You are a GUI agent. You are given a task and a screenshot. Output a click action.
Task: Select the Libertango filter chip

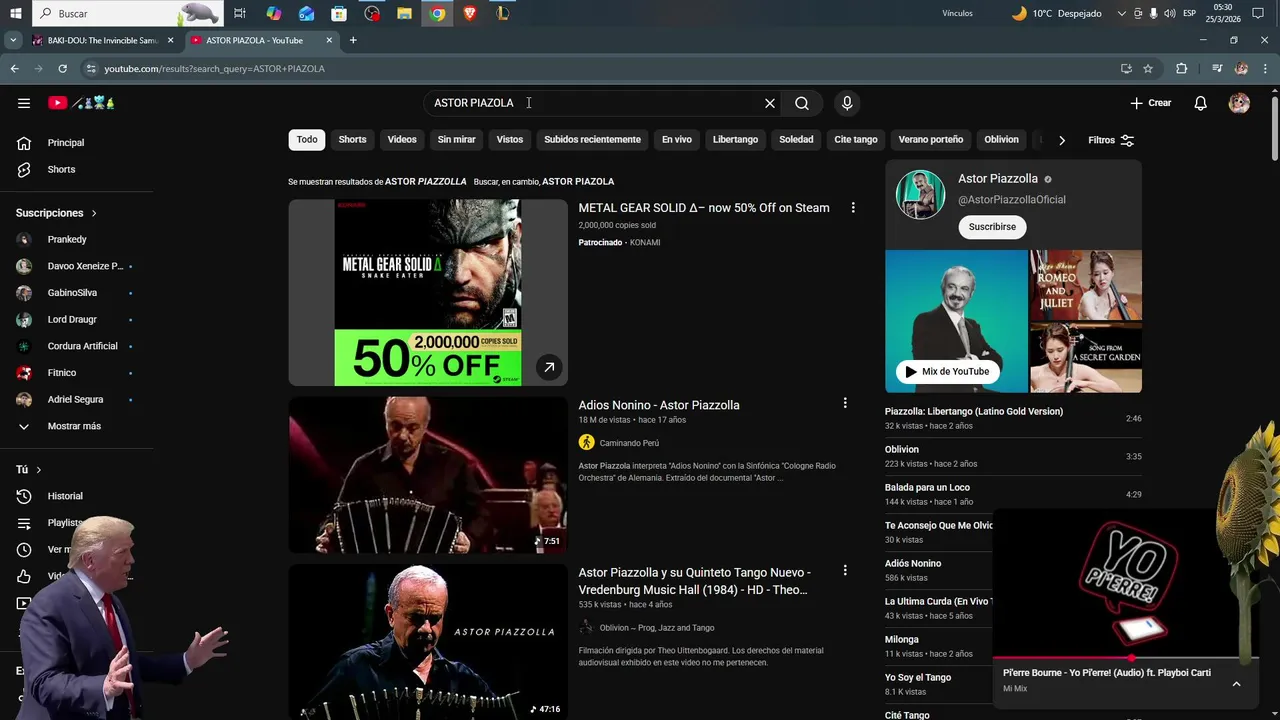[x=735, y=140]
